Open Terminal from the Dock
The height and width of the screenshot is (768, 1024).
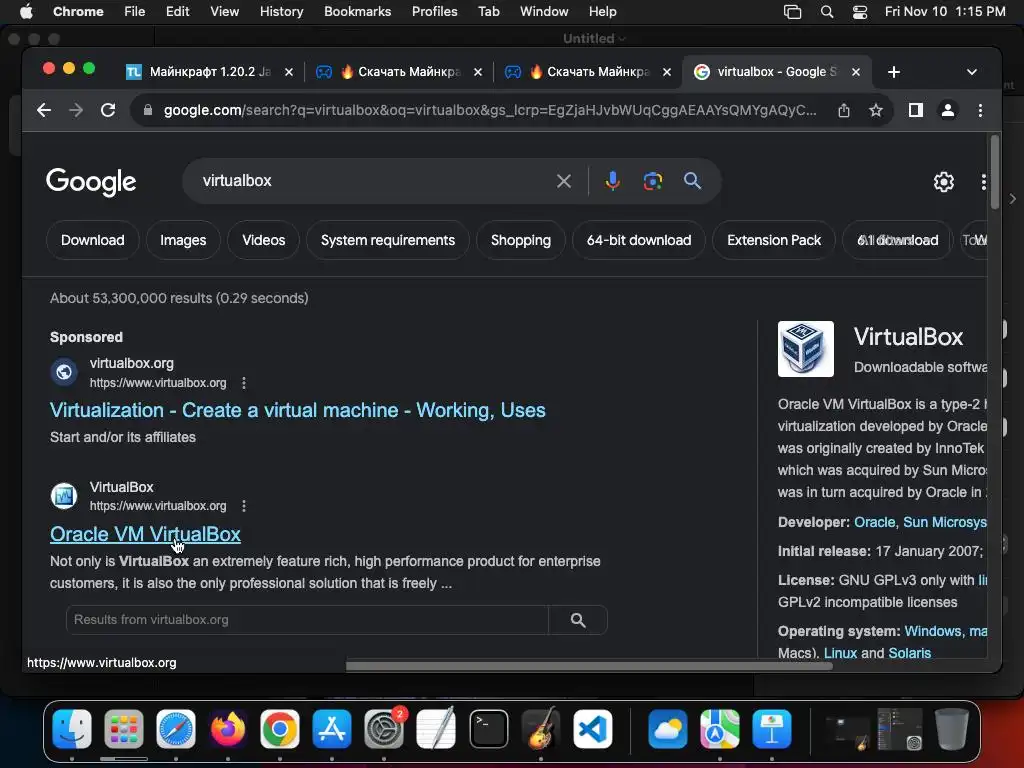click(488, 729)
